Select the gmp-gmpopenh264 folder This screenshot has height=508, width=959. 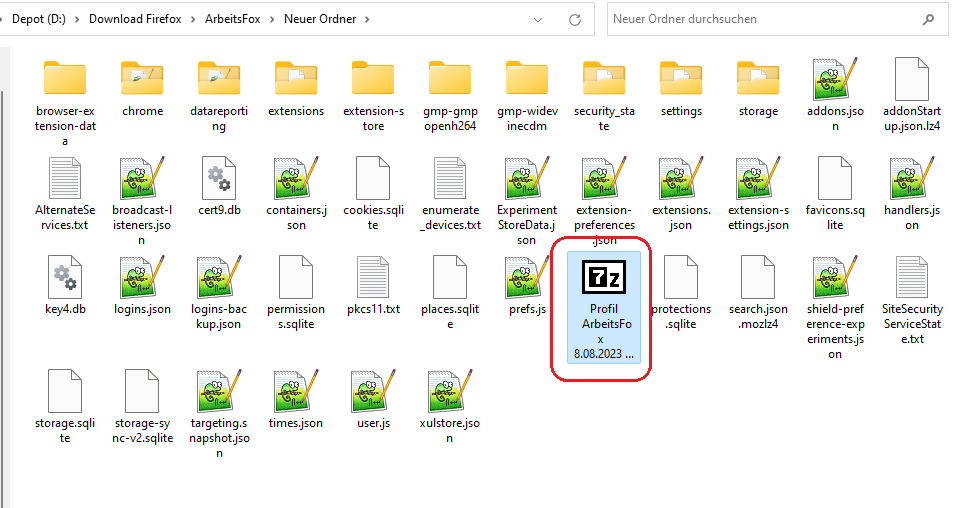pos(450,96)
